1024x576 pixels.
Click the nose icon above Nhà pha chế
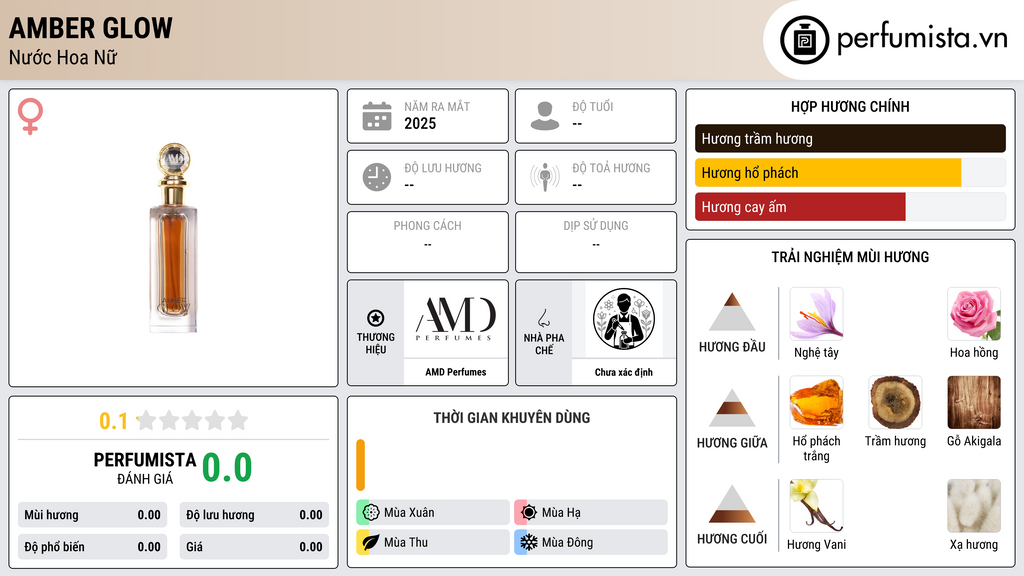click(x=543, y=318)
